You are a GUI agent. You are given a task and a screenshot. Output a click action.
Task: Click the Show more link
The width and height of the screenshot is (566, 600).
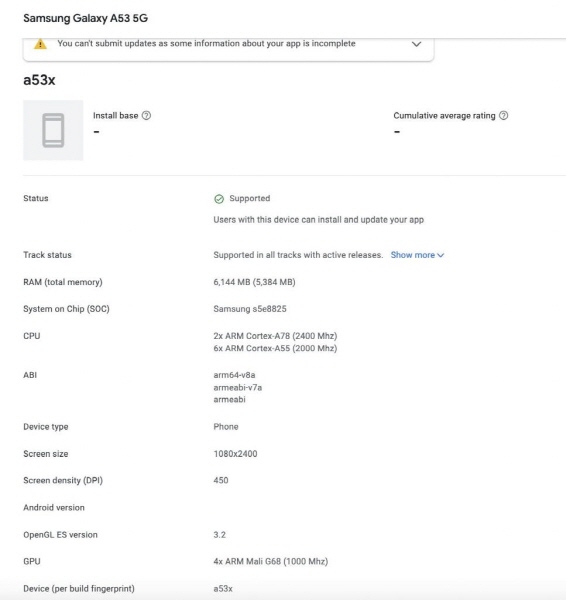click(x=413, y=255)
